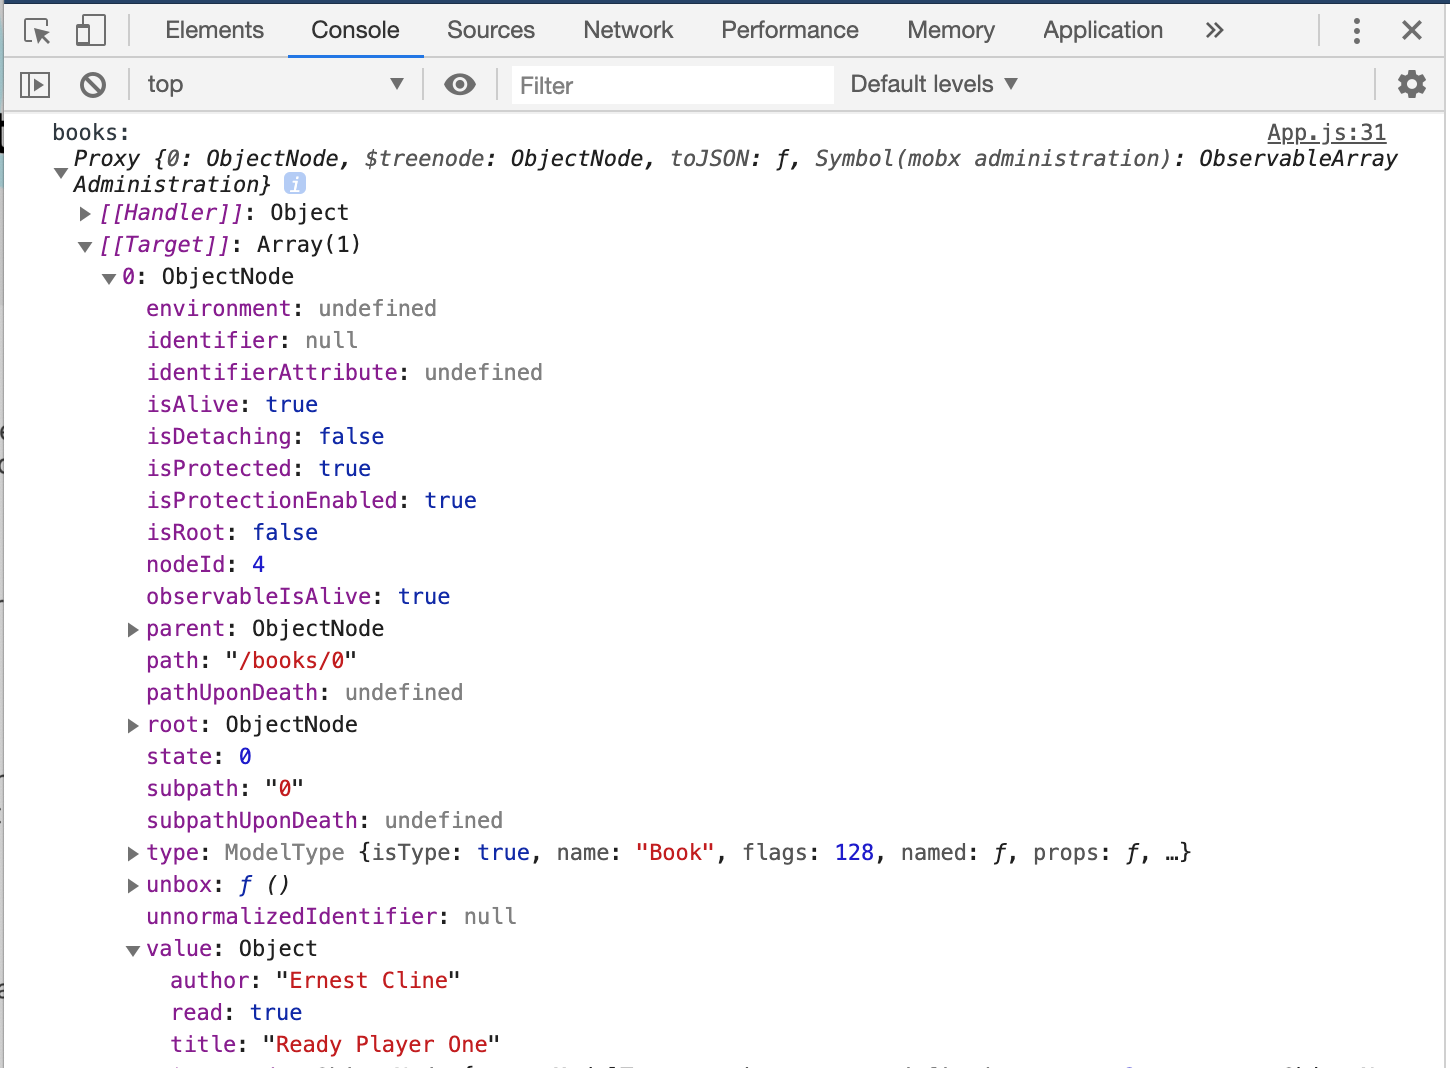
Task: Click the pathUponDeath: undefined row
Action: coord(304,692)
